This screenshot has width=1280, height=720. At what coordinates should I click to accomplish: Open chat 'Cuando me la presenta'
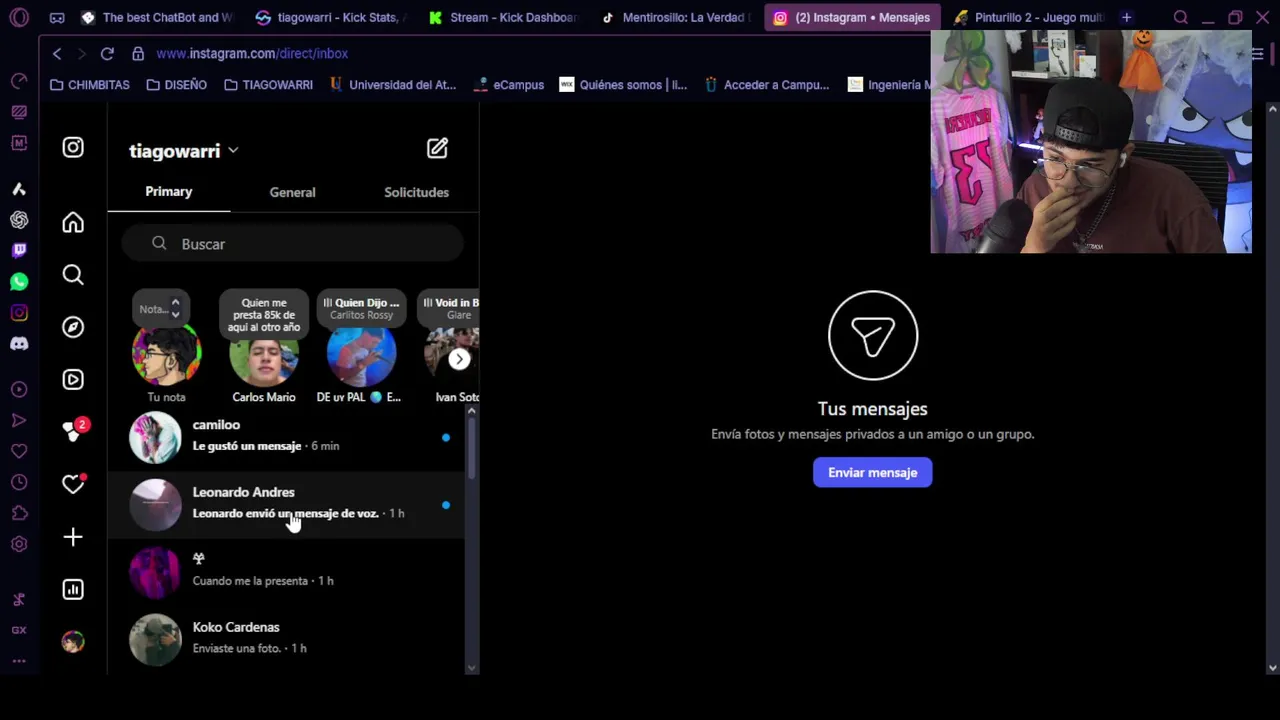[x=287, y=571]
